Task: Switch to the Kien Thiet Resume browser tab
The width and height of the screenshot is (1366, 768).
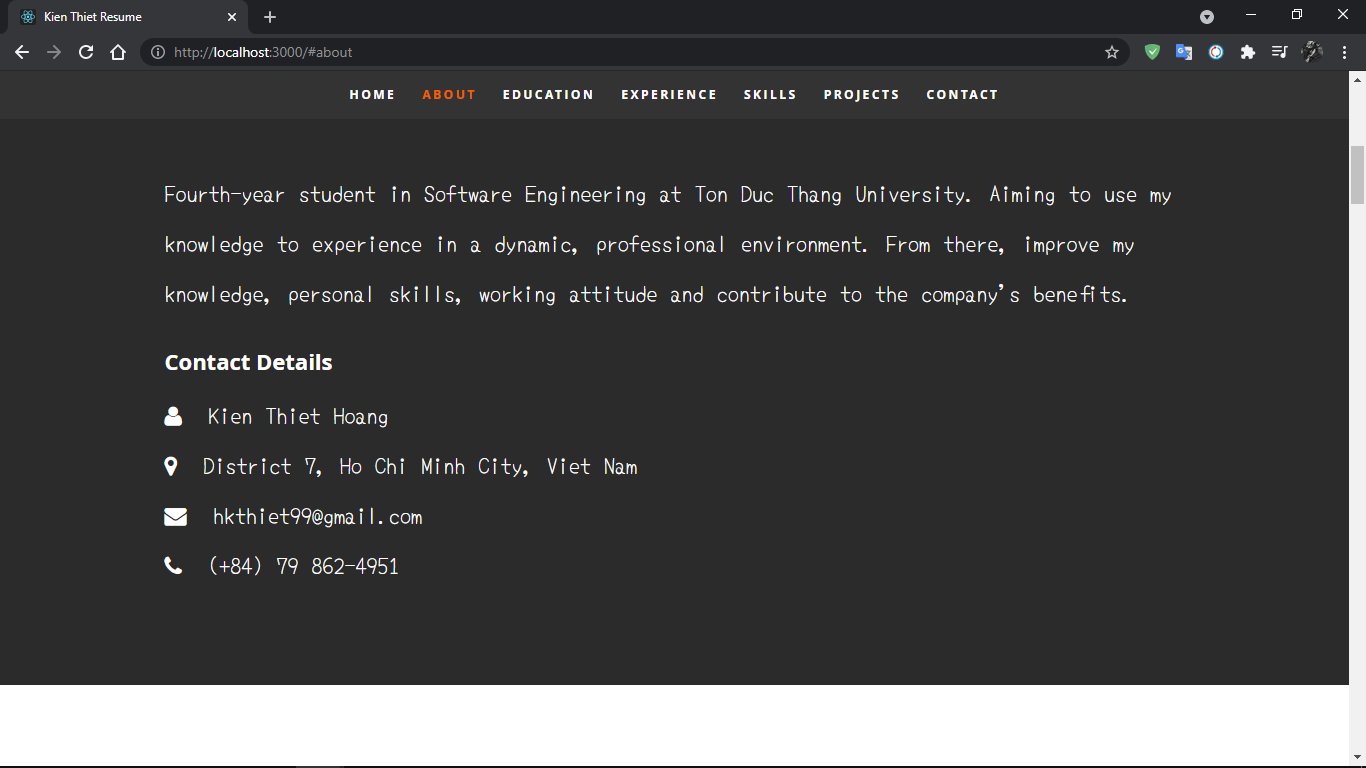Action: click(x=120, y=16)
